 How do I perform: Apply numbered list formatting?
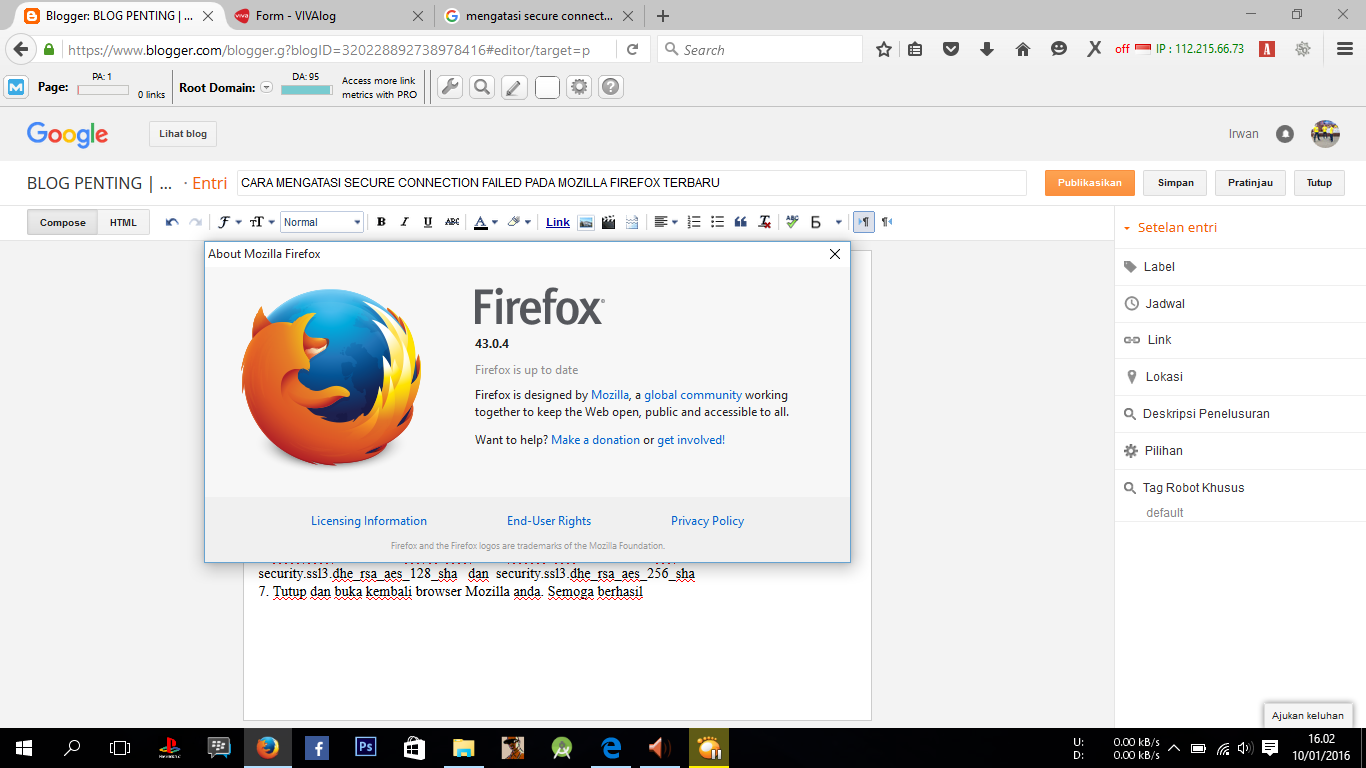694,222
